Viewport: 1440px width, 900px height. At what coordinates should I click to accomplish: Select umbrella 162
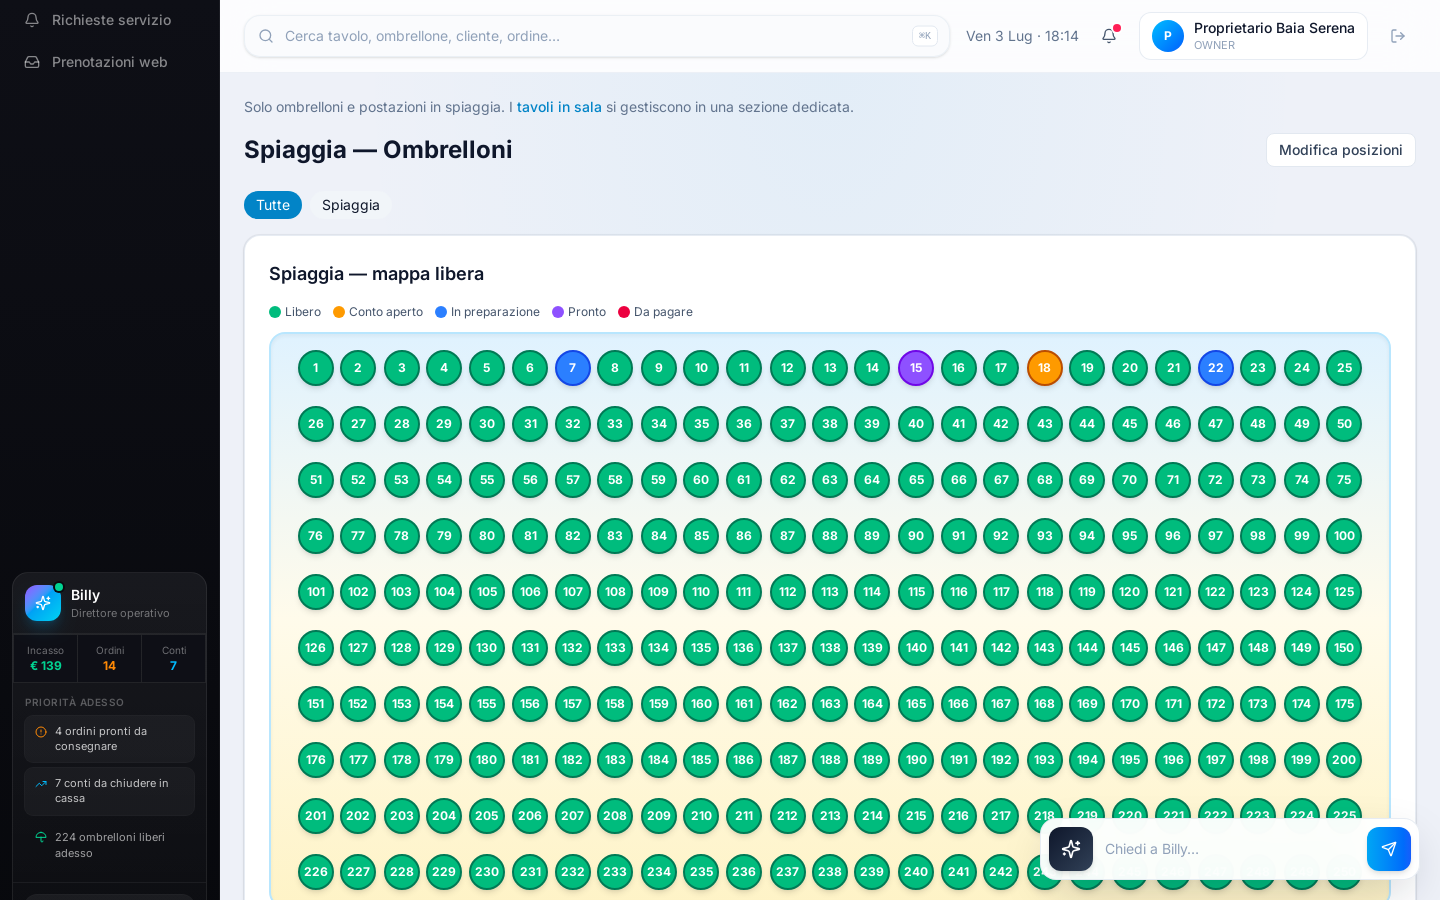point(788,704)
